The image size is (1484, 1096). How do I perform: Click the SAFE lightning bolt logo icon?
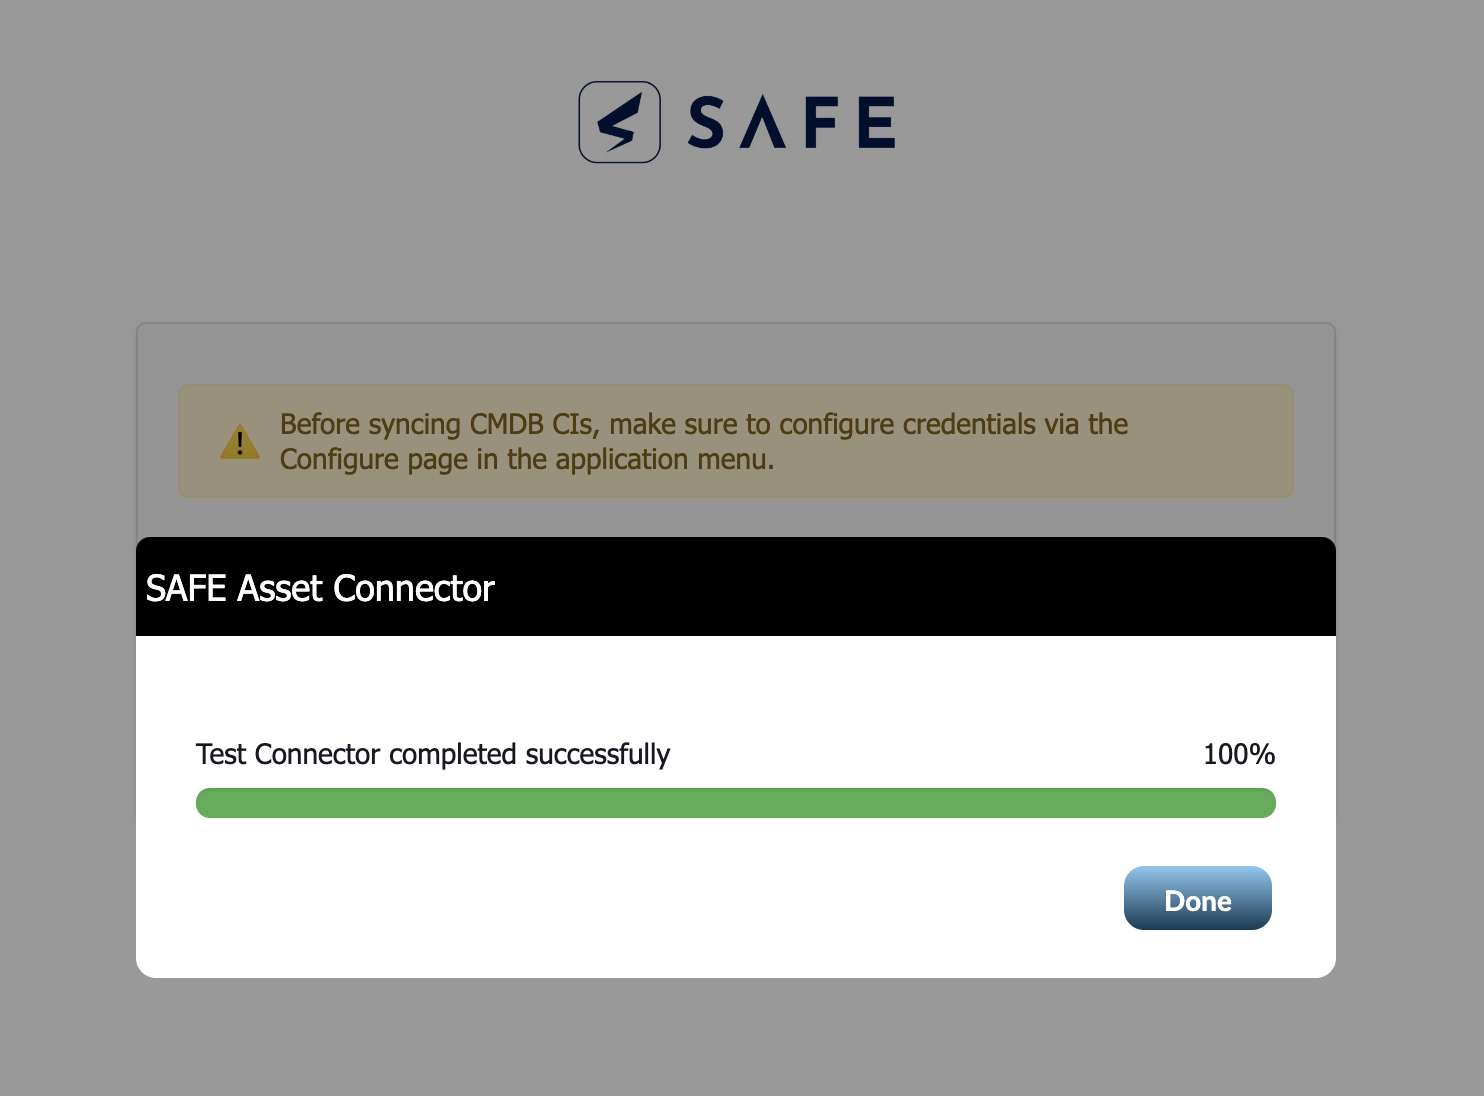619,122
